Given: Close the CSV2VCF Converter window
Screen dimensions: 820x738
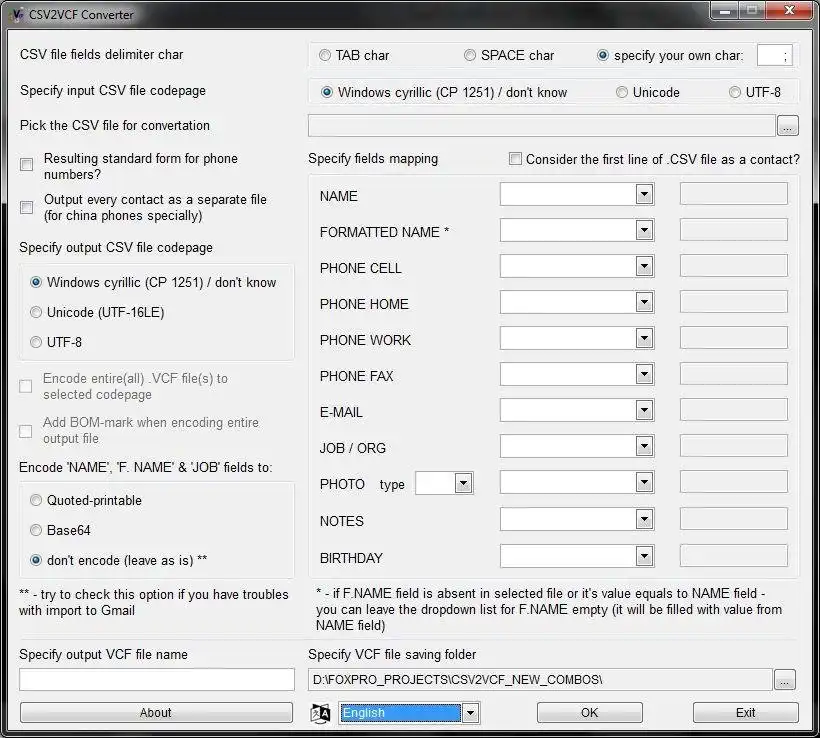Looking at the screenshot, I should tap(790, 11).
